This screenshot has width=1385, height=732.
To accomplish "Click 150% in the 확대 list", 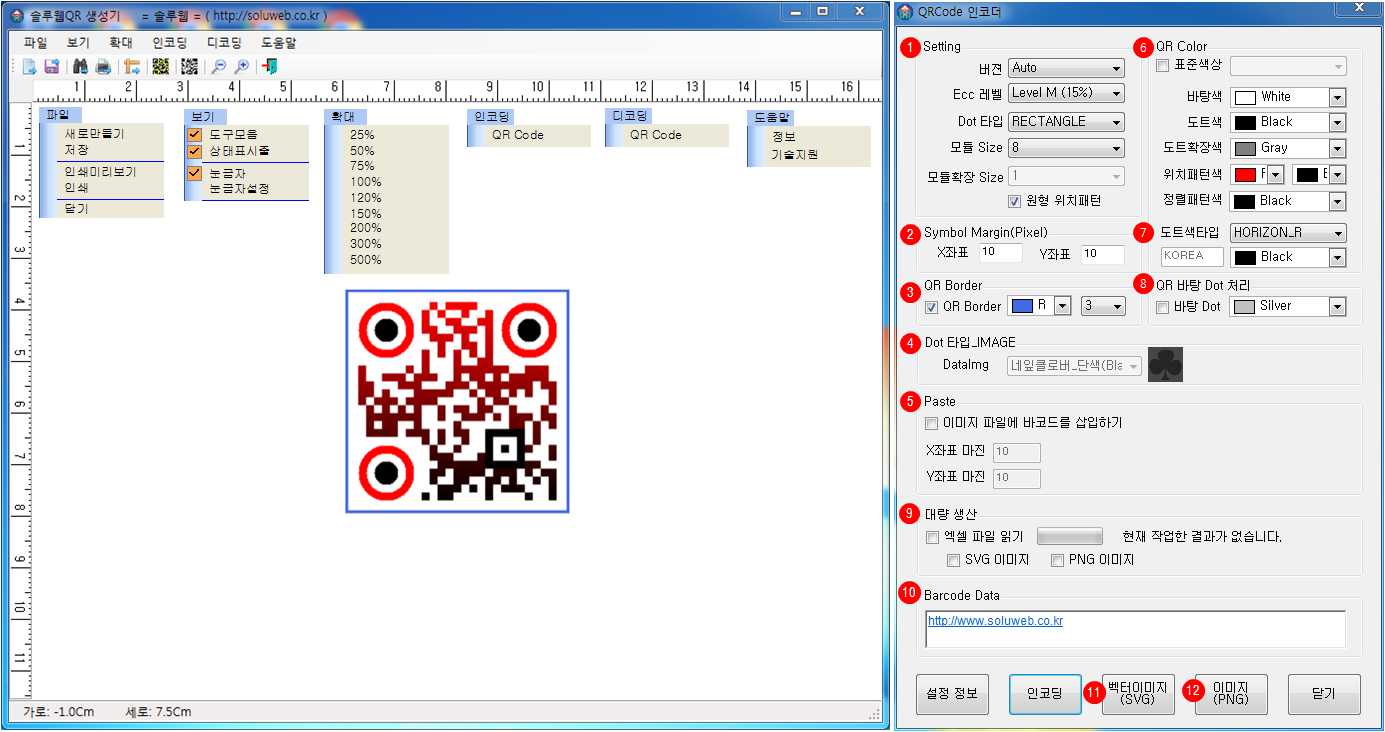I will pyautogui.click(x=366, y=214).
